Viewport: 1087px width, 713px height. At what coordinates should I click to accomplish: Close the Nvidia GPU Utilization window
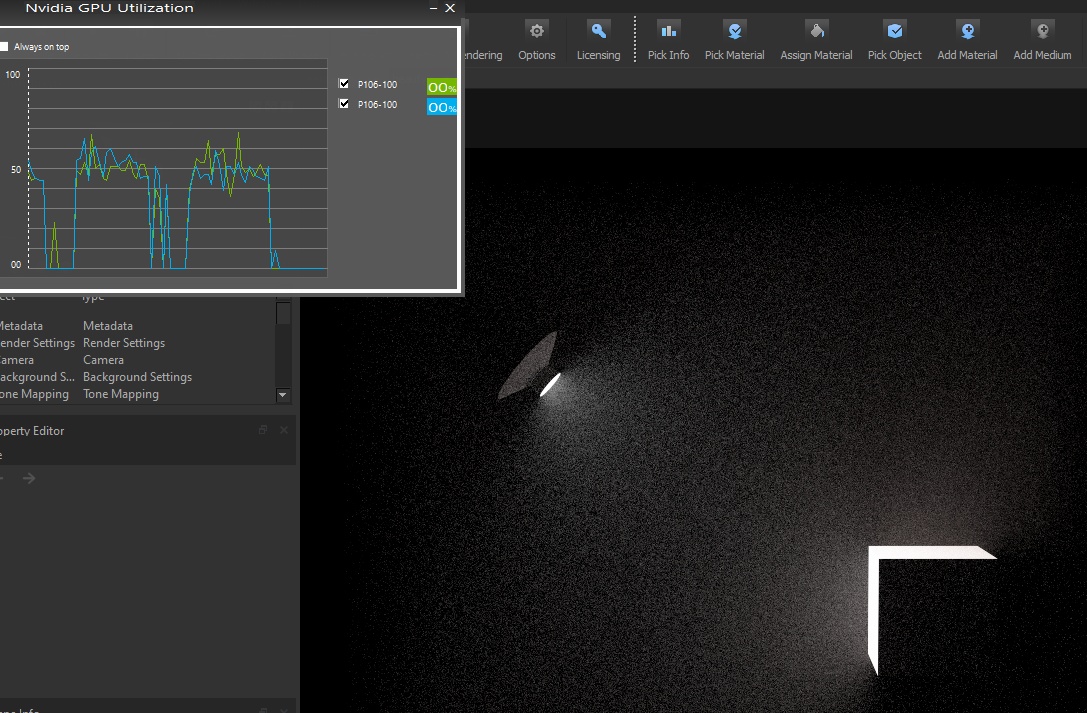tap(450, 8)
